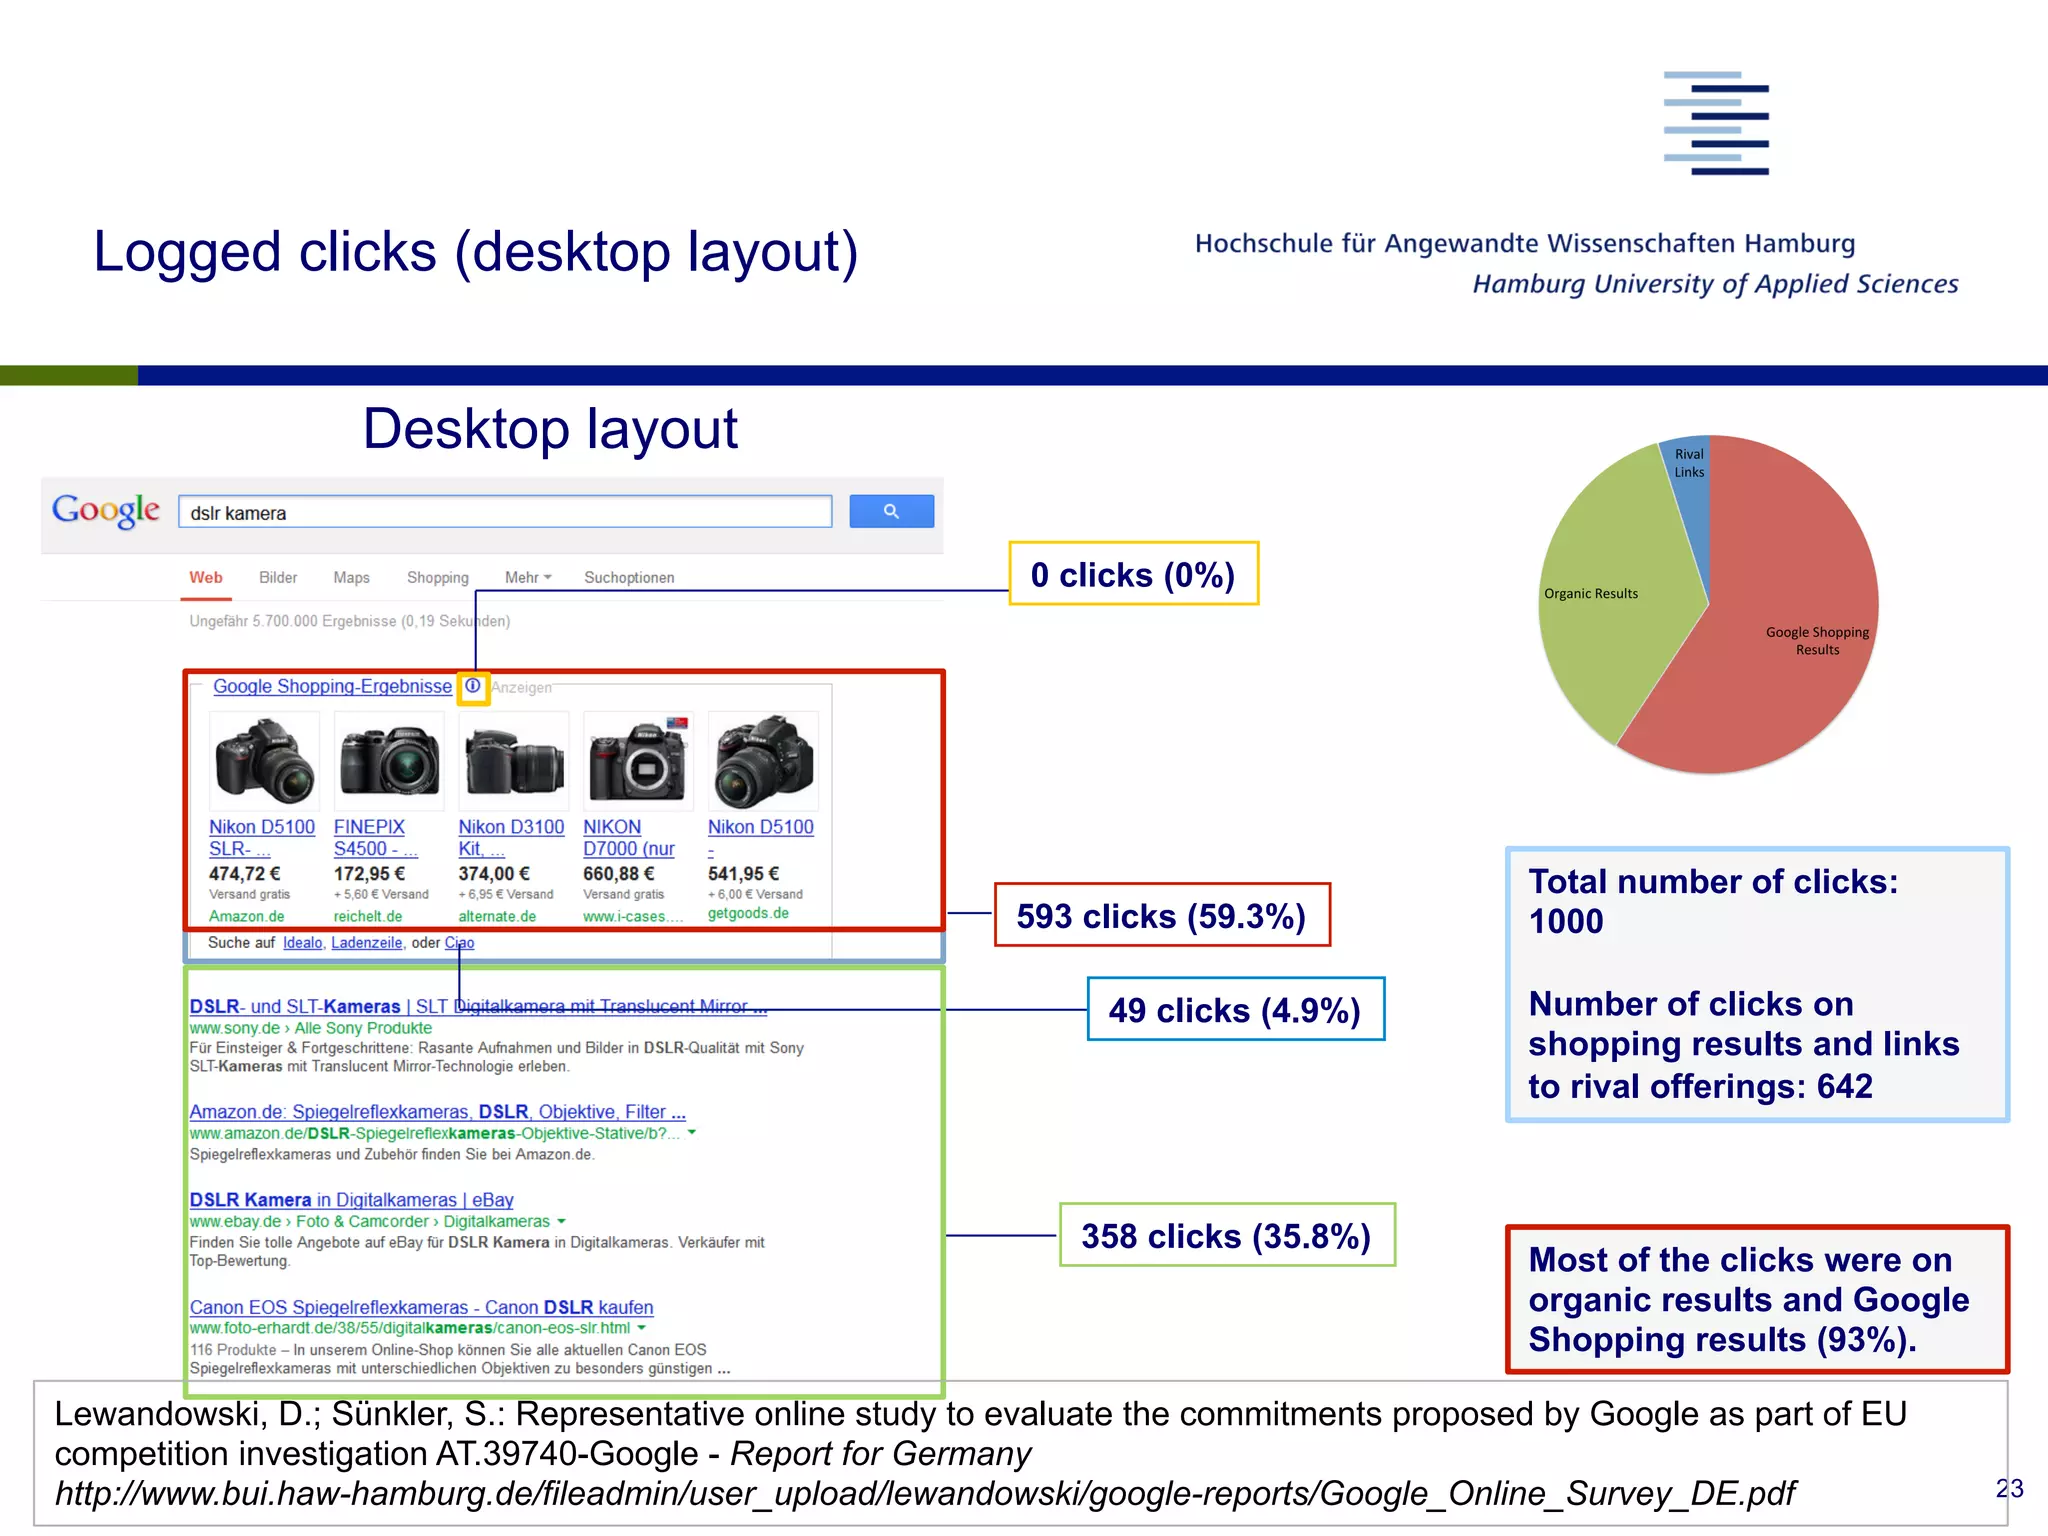Expand the Mehr dropdown menu
The width and height of the screenshot is (2048, 1536).
pos(528,578)
